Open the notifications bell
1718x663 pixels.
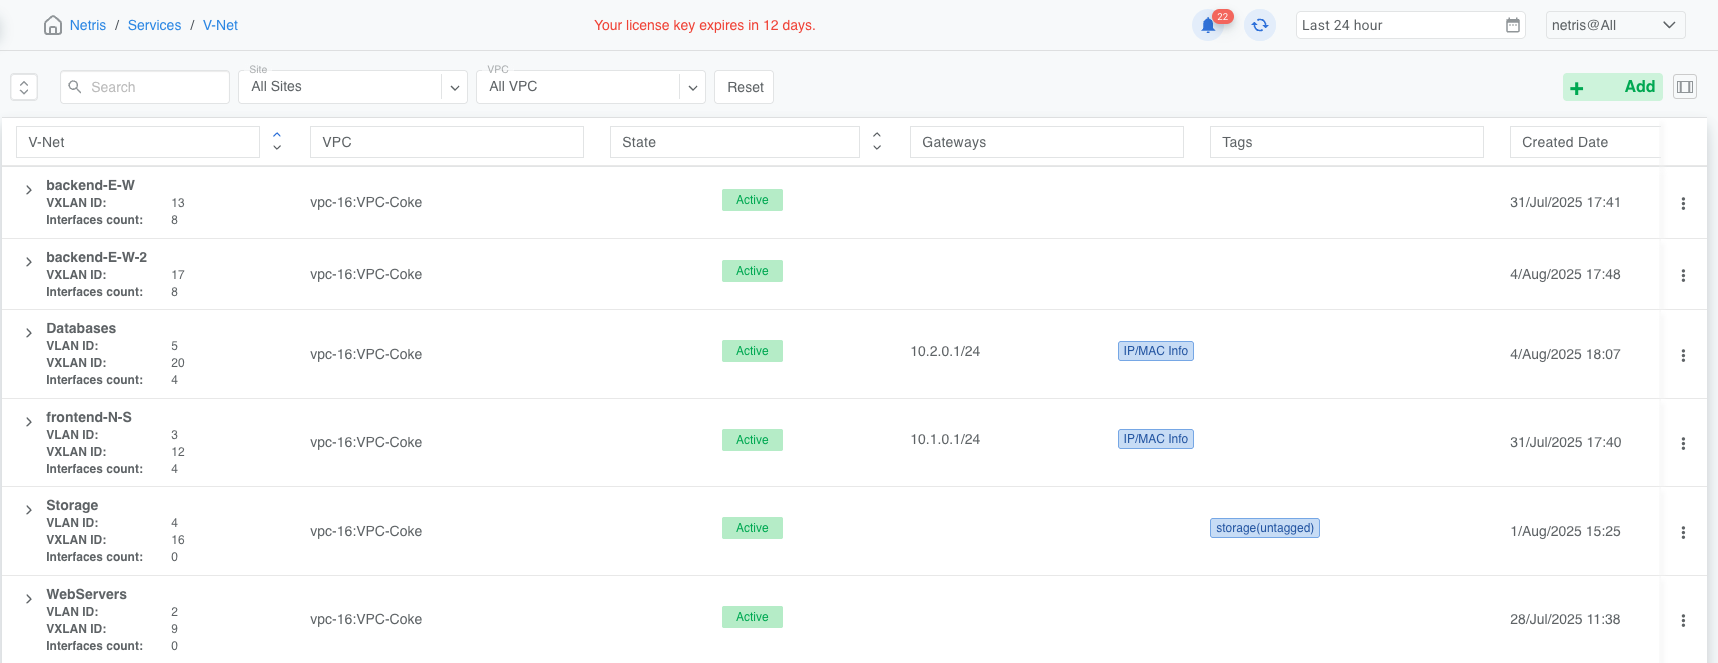click(x=1208, y=25)
